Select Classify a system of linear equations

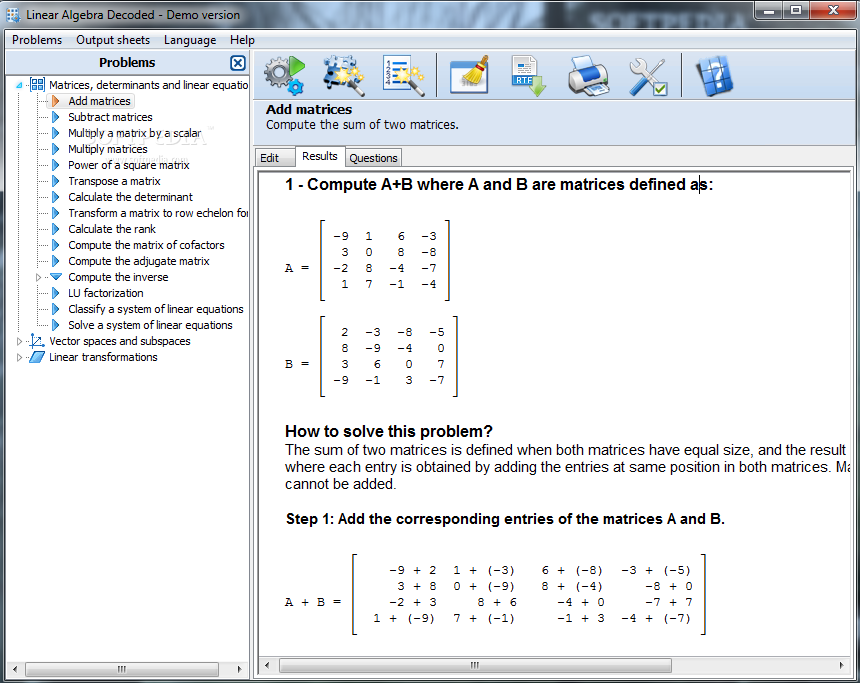coord(156,309)
